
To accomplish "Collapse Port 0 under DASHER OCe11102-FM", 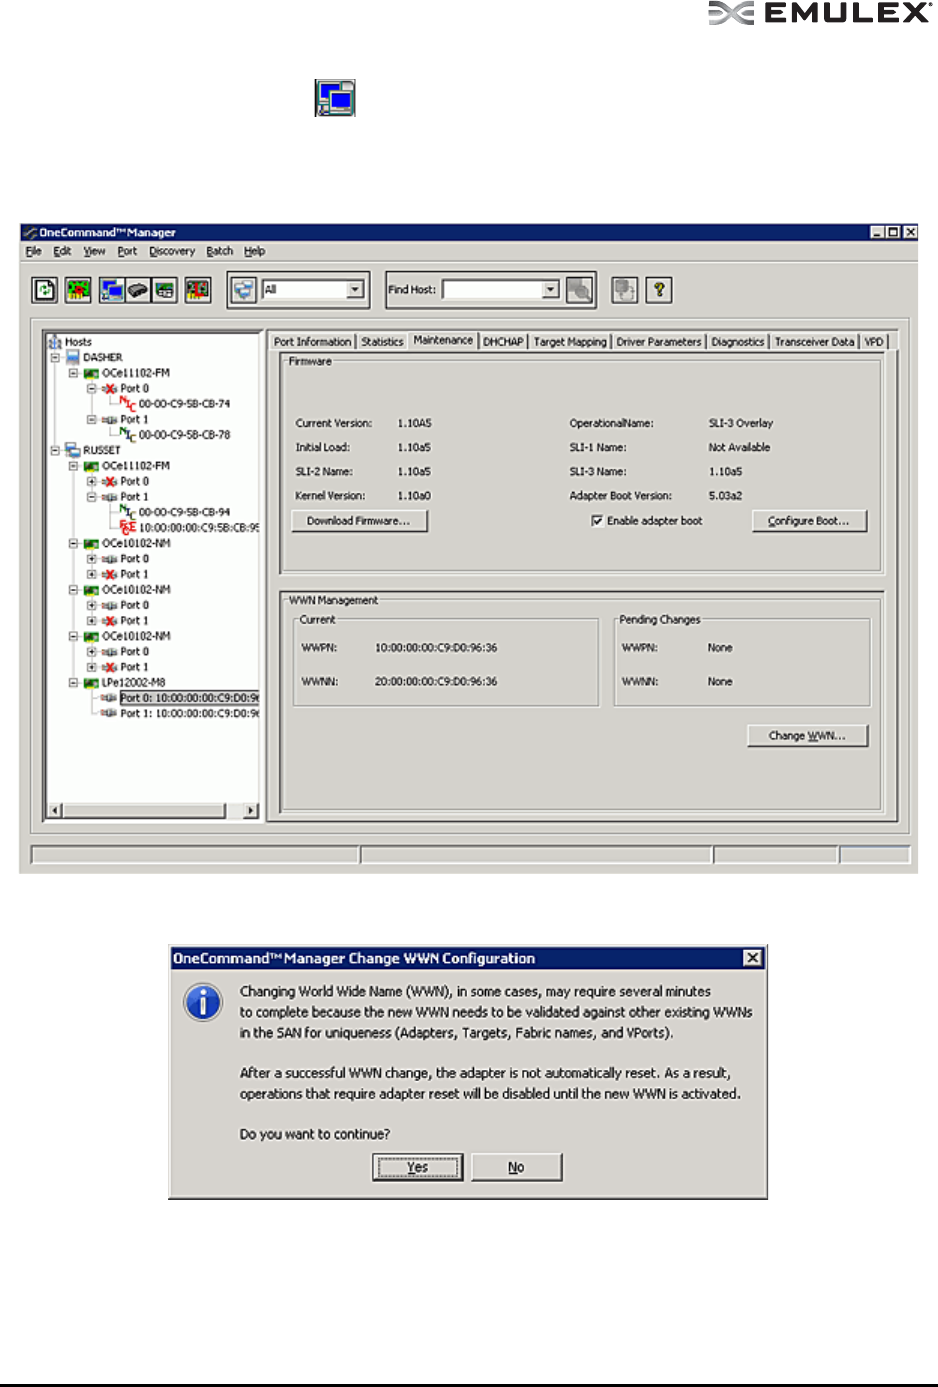I will point(91,388).
